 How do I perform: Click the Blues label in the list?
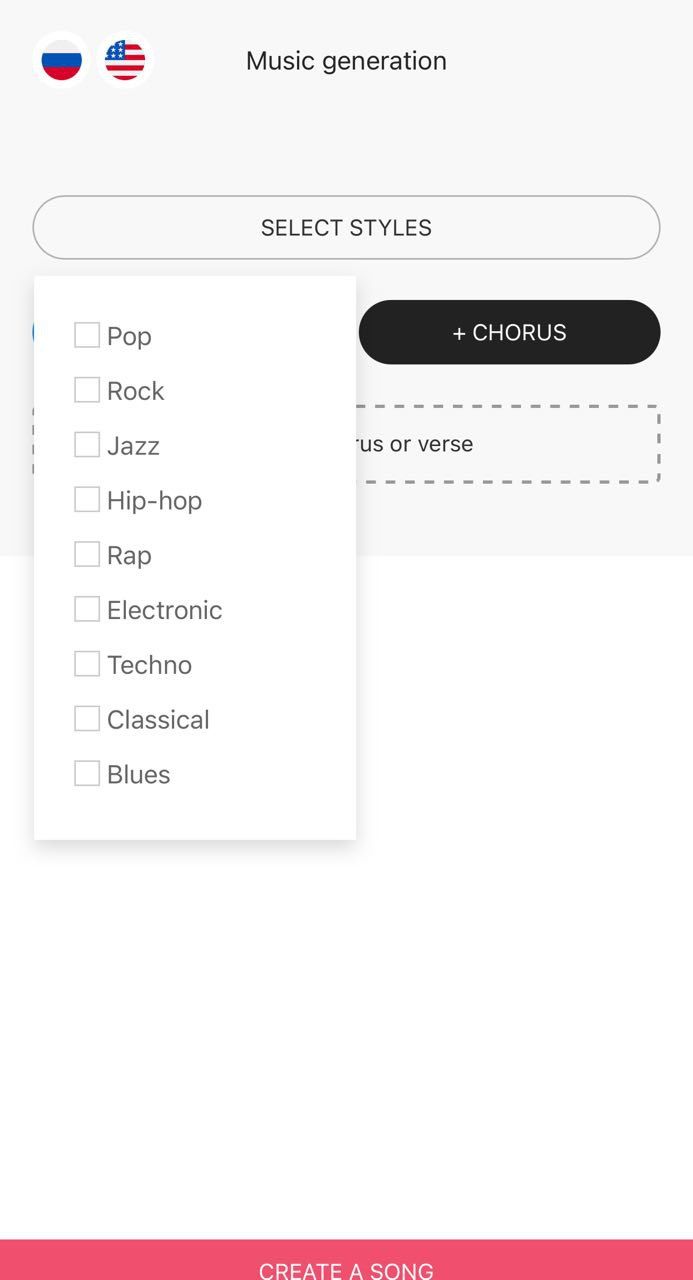coord(139,773)
